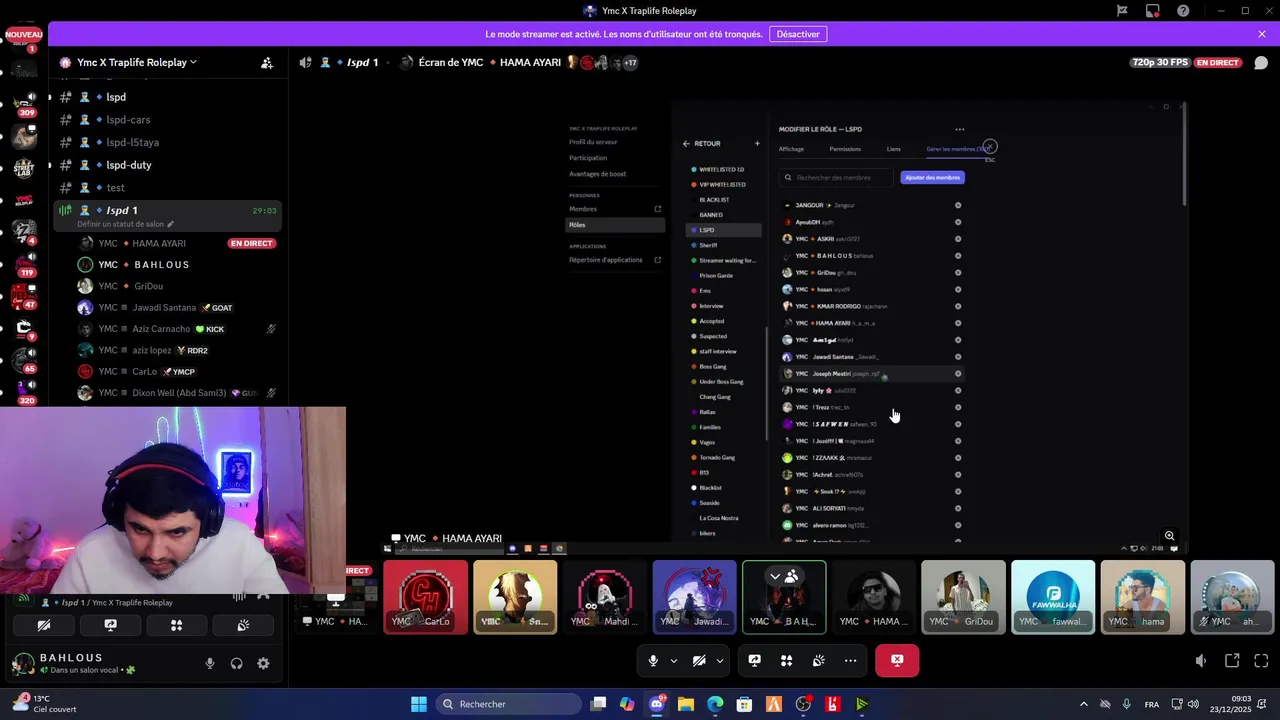The height and width of the screenshot is (720, 1280).
Task: Click the red disconnect call button
Action: click(897, 660)
